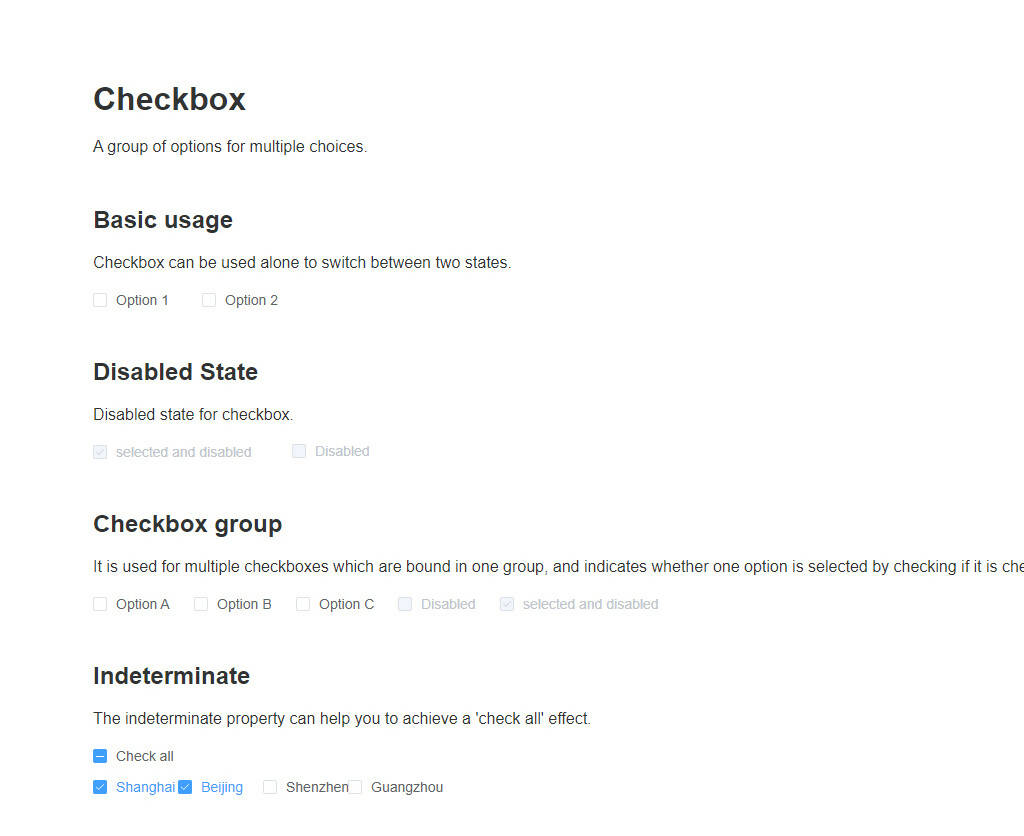Click the Indeterminate heading
This screenshot has width=1024, height=836.
[x=171, y=676]
